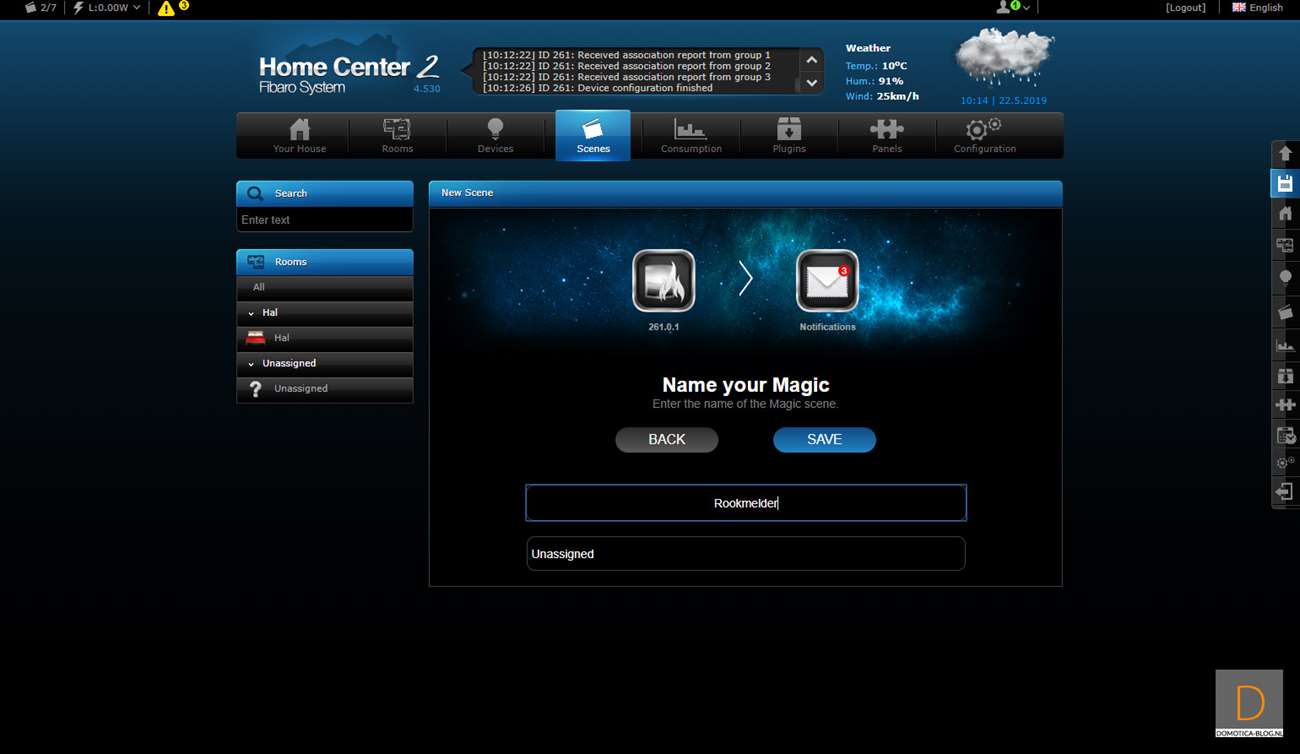Viewport: 1300px width, 754px height.
Task: Click the warning triangle alert icon
Action: click(x=166, y=8)
